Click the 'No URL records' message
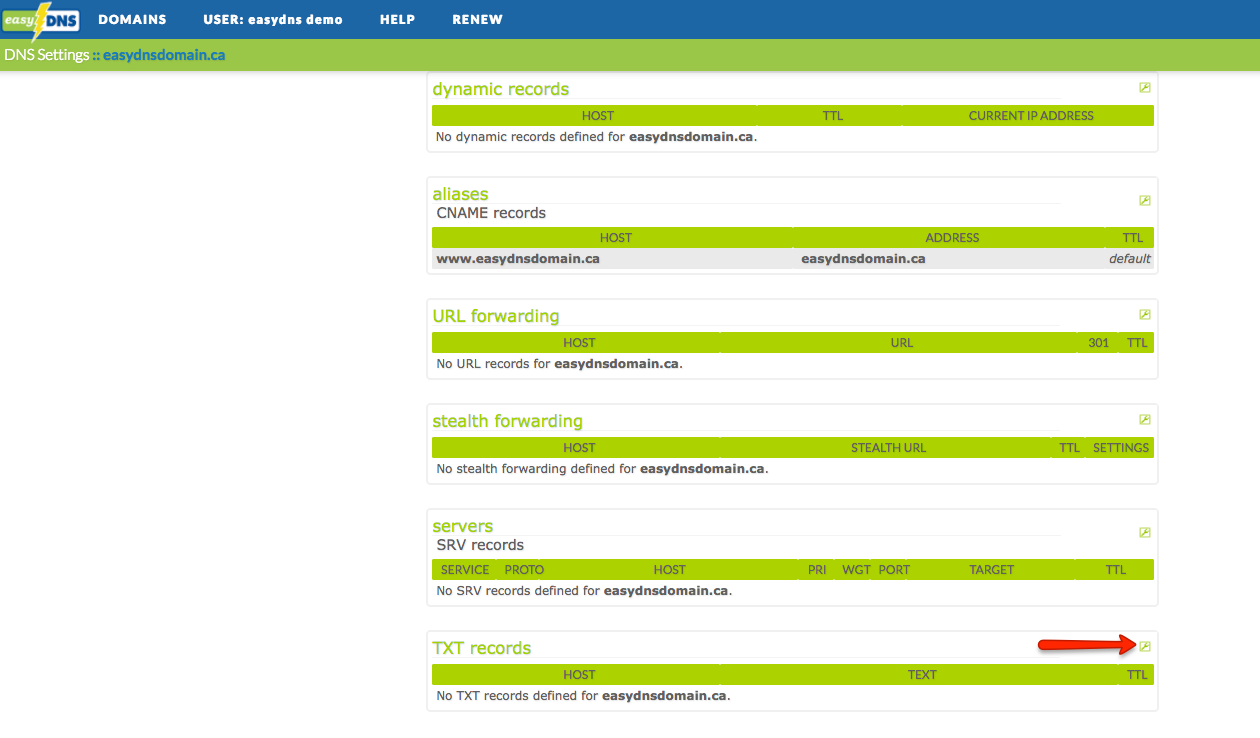 pos(559,364)
